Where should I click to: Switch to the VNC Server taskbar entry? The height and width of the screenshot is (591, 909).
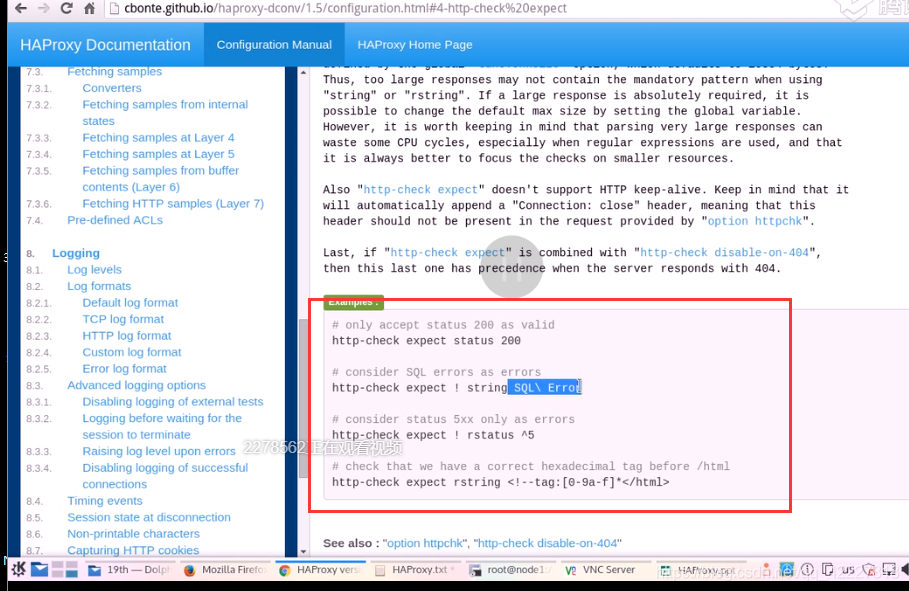[605, 570]
